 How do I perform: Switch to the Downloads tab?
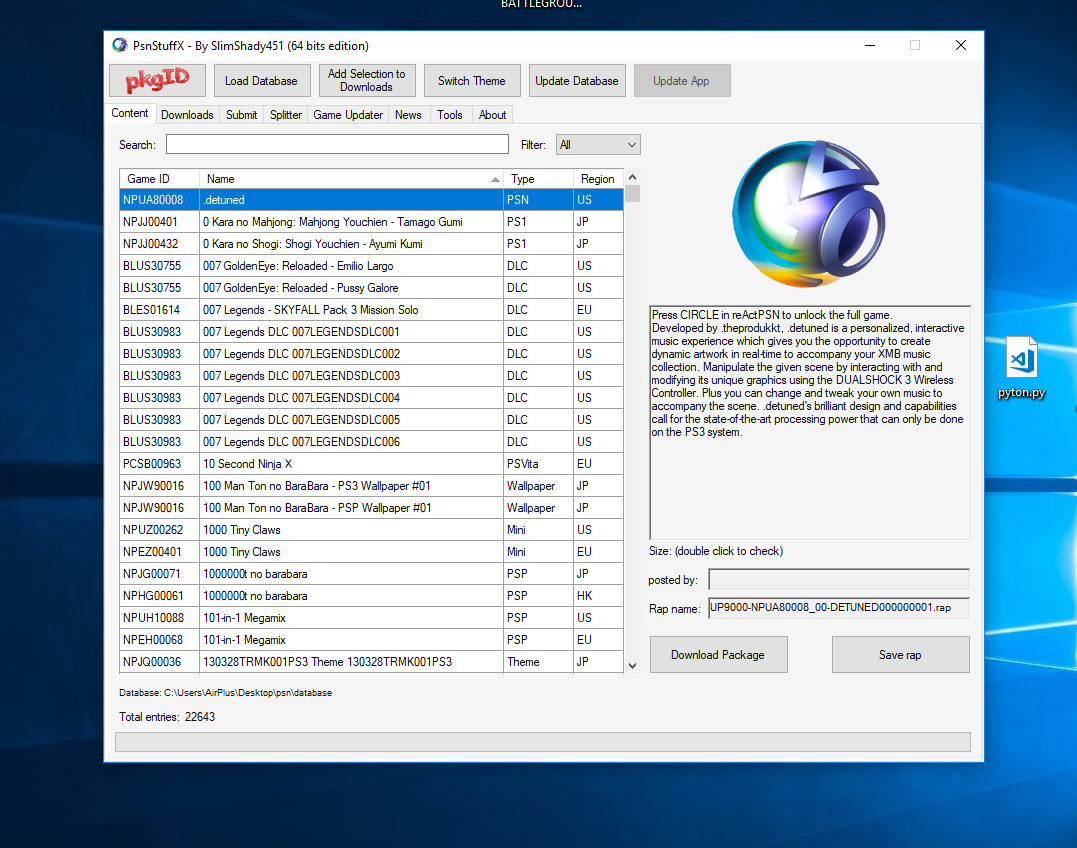[187, 115]
